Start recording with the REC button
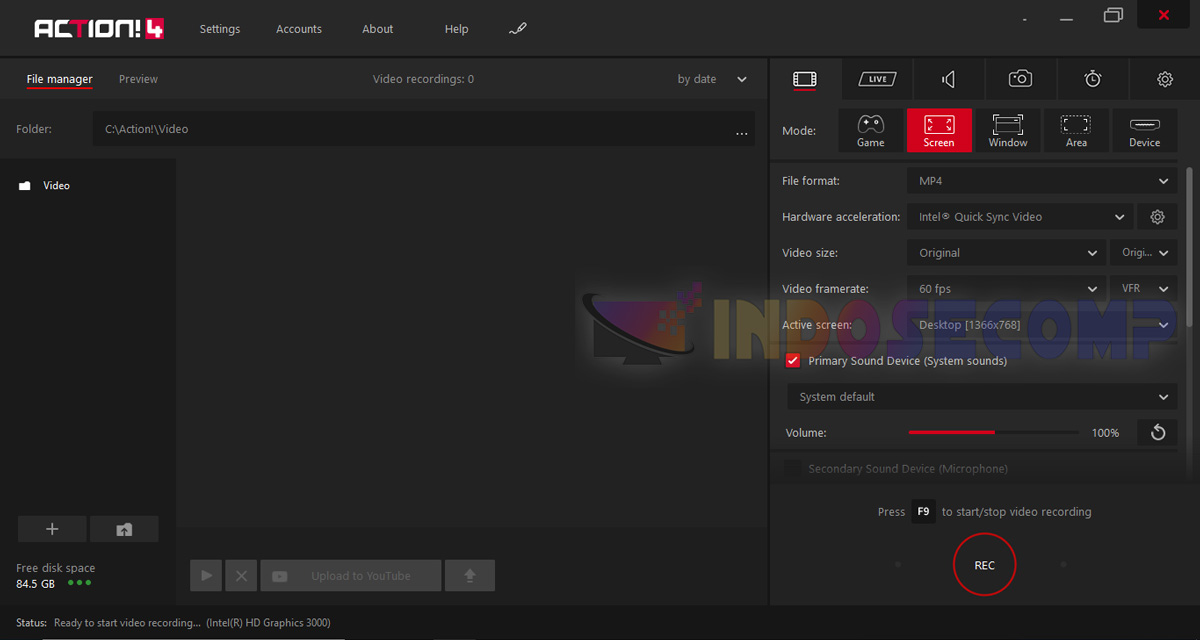The height and width of the screenshot is (640, 1200). click(985, 565)
